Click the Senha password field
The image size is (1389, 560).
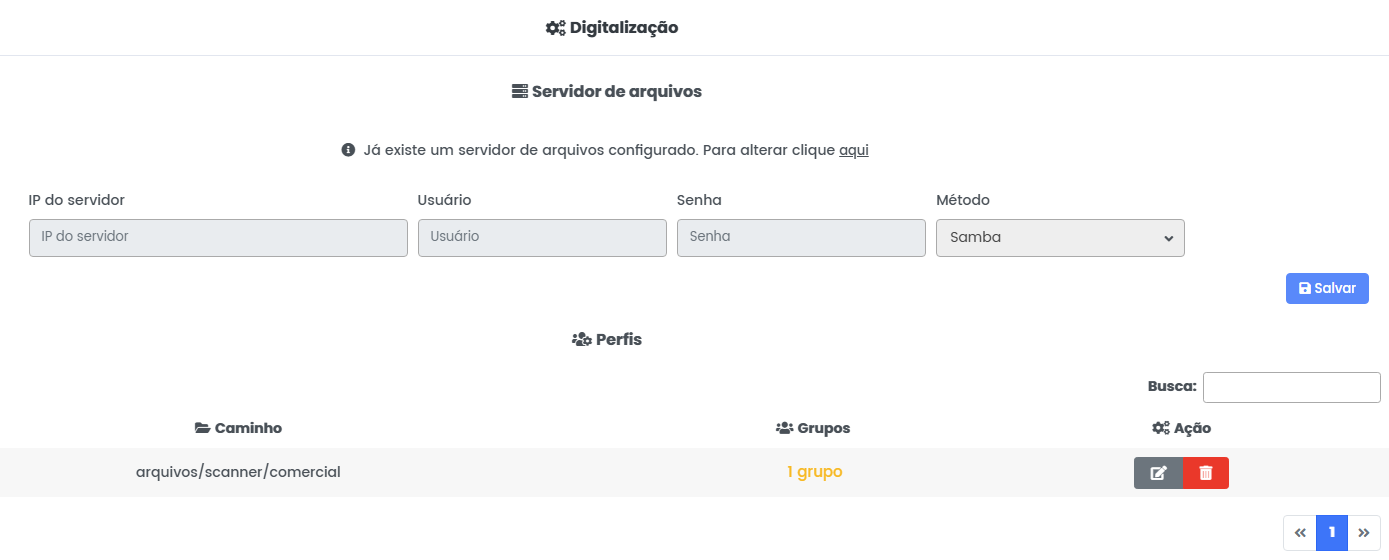801,238
